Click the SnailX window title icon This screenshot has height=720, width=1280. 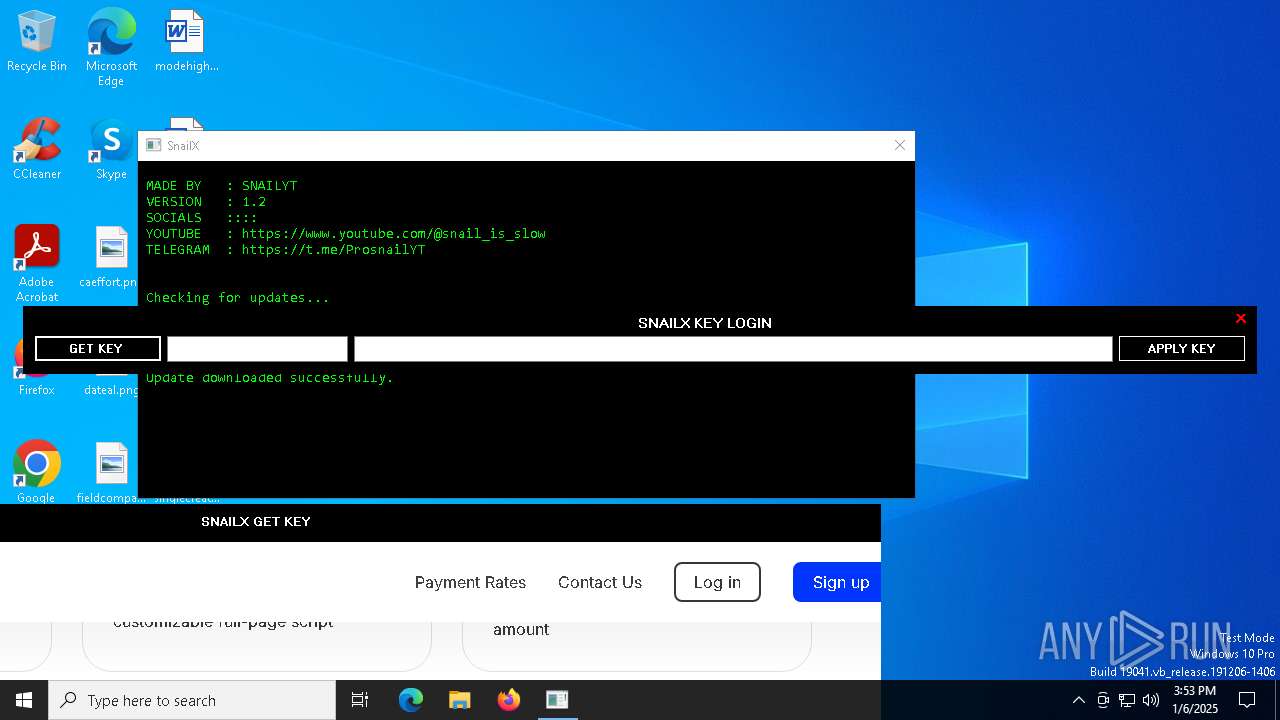click(x=153, y=145)
